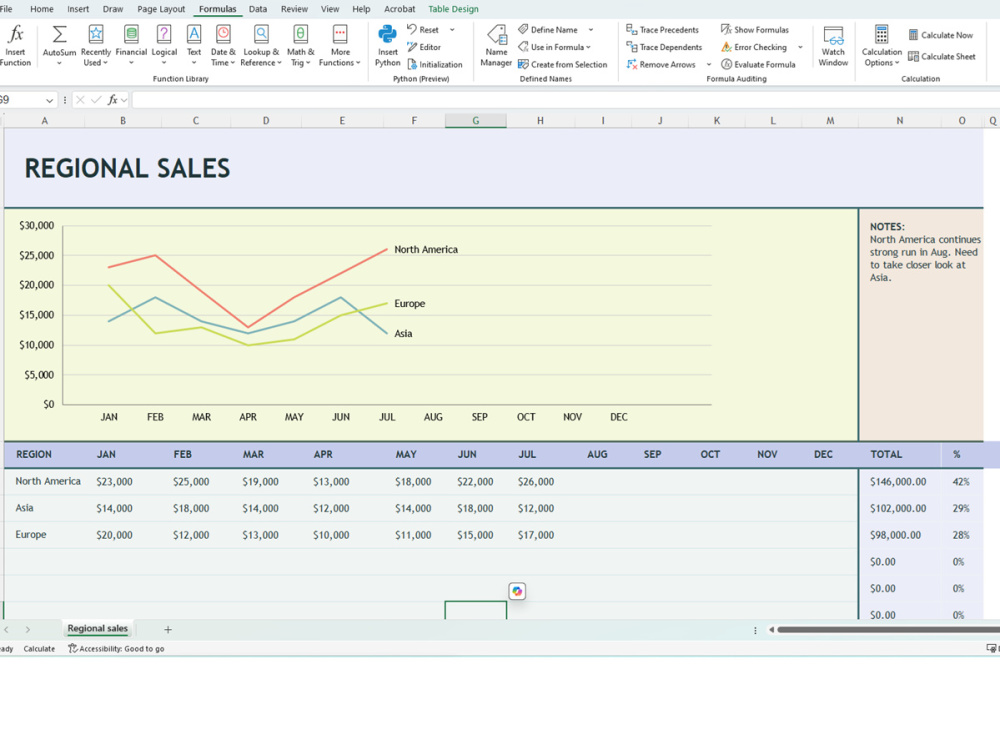Open Recently Used functions star icon
The image size is (1000, 750).
[x=96, y=34]
